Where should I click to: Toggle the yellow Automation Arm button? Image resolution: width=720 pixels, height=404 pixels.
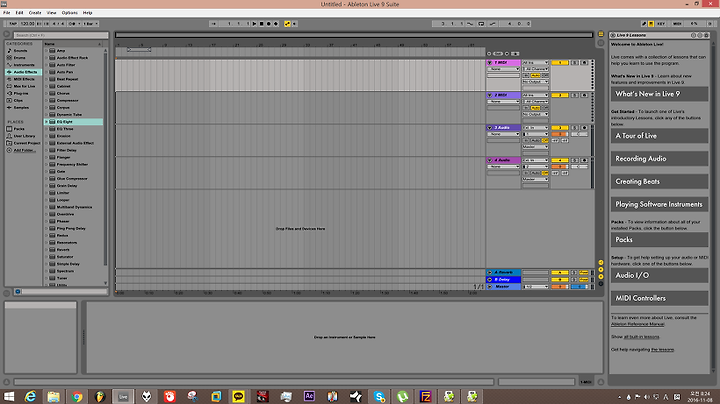click(287, 24)
